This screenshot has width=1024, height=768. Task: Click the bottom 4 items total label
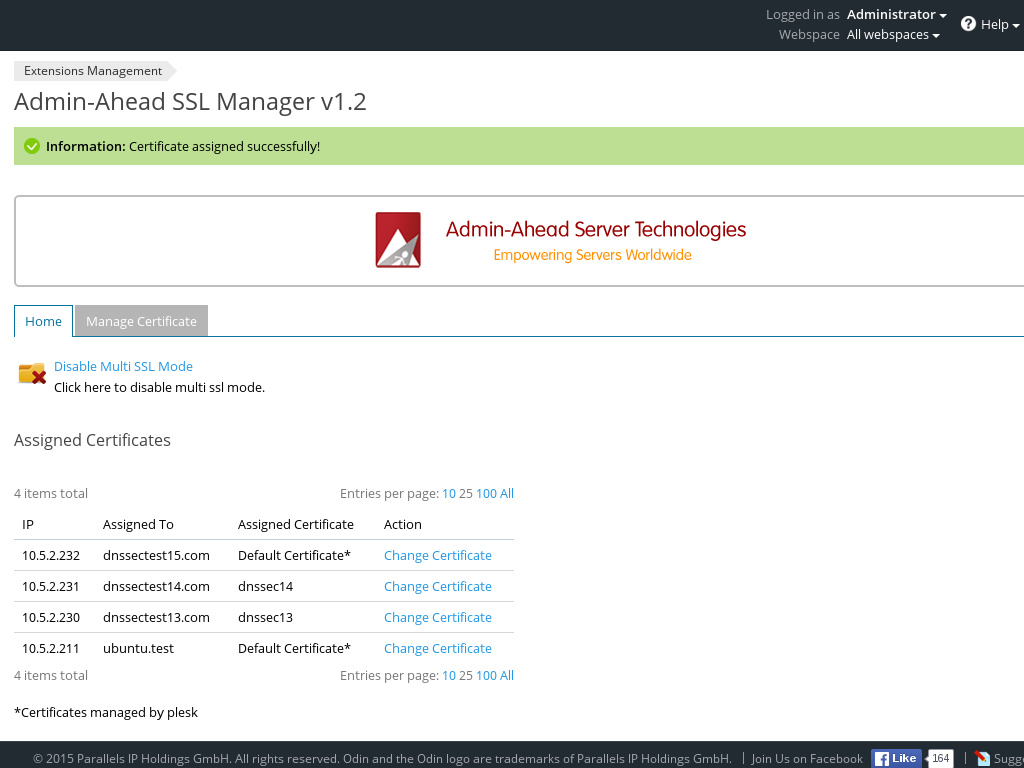[x=51, y=676]
